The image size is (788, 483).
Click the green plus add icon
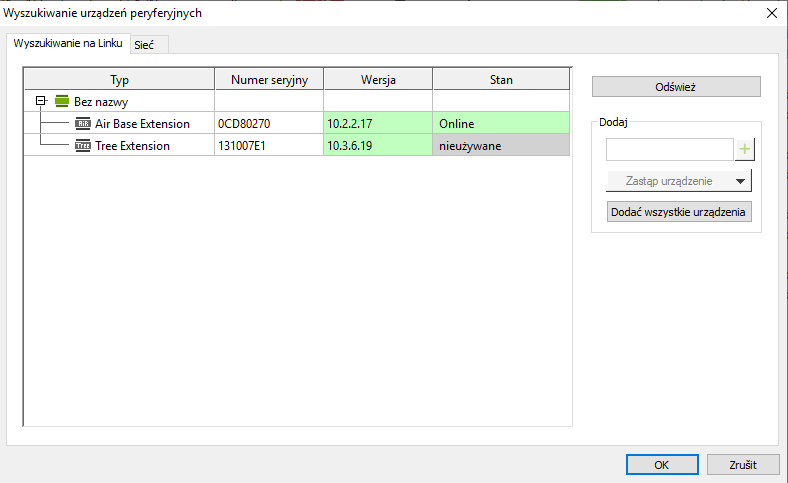tap(745, 150)
